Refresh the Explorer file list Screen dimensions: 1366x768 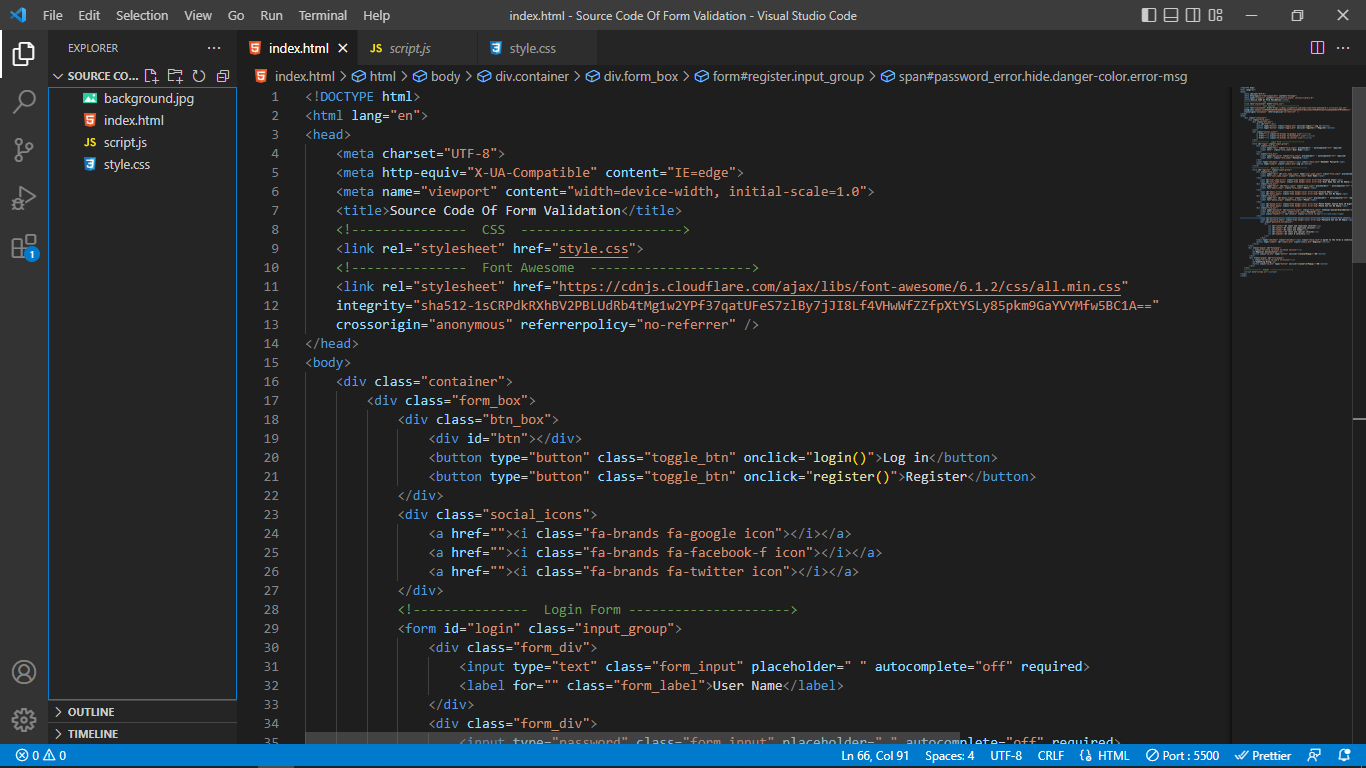pyautogui.click(x=199, y=76)
